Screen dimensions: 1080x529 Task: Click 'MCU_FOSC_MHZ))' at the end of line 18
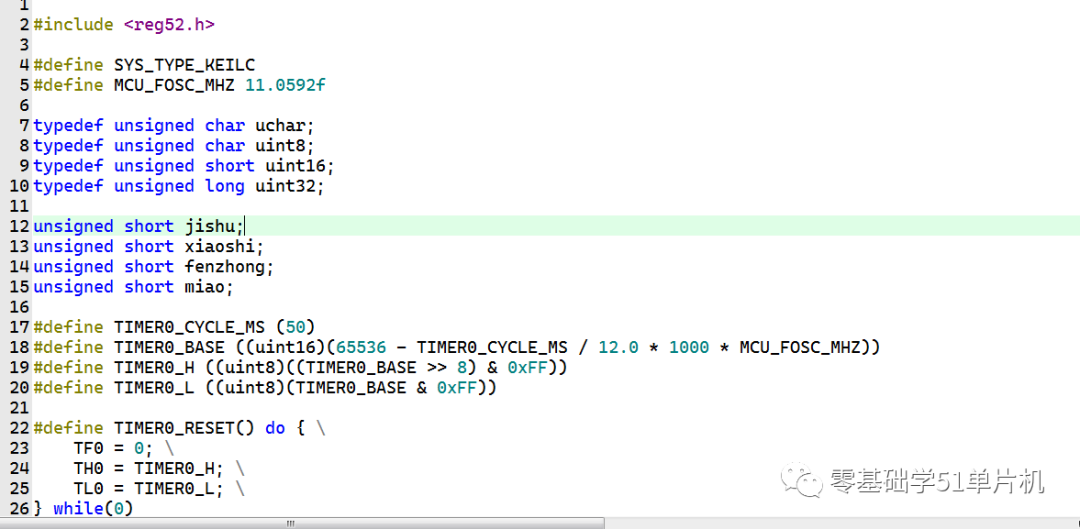811,347
